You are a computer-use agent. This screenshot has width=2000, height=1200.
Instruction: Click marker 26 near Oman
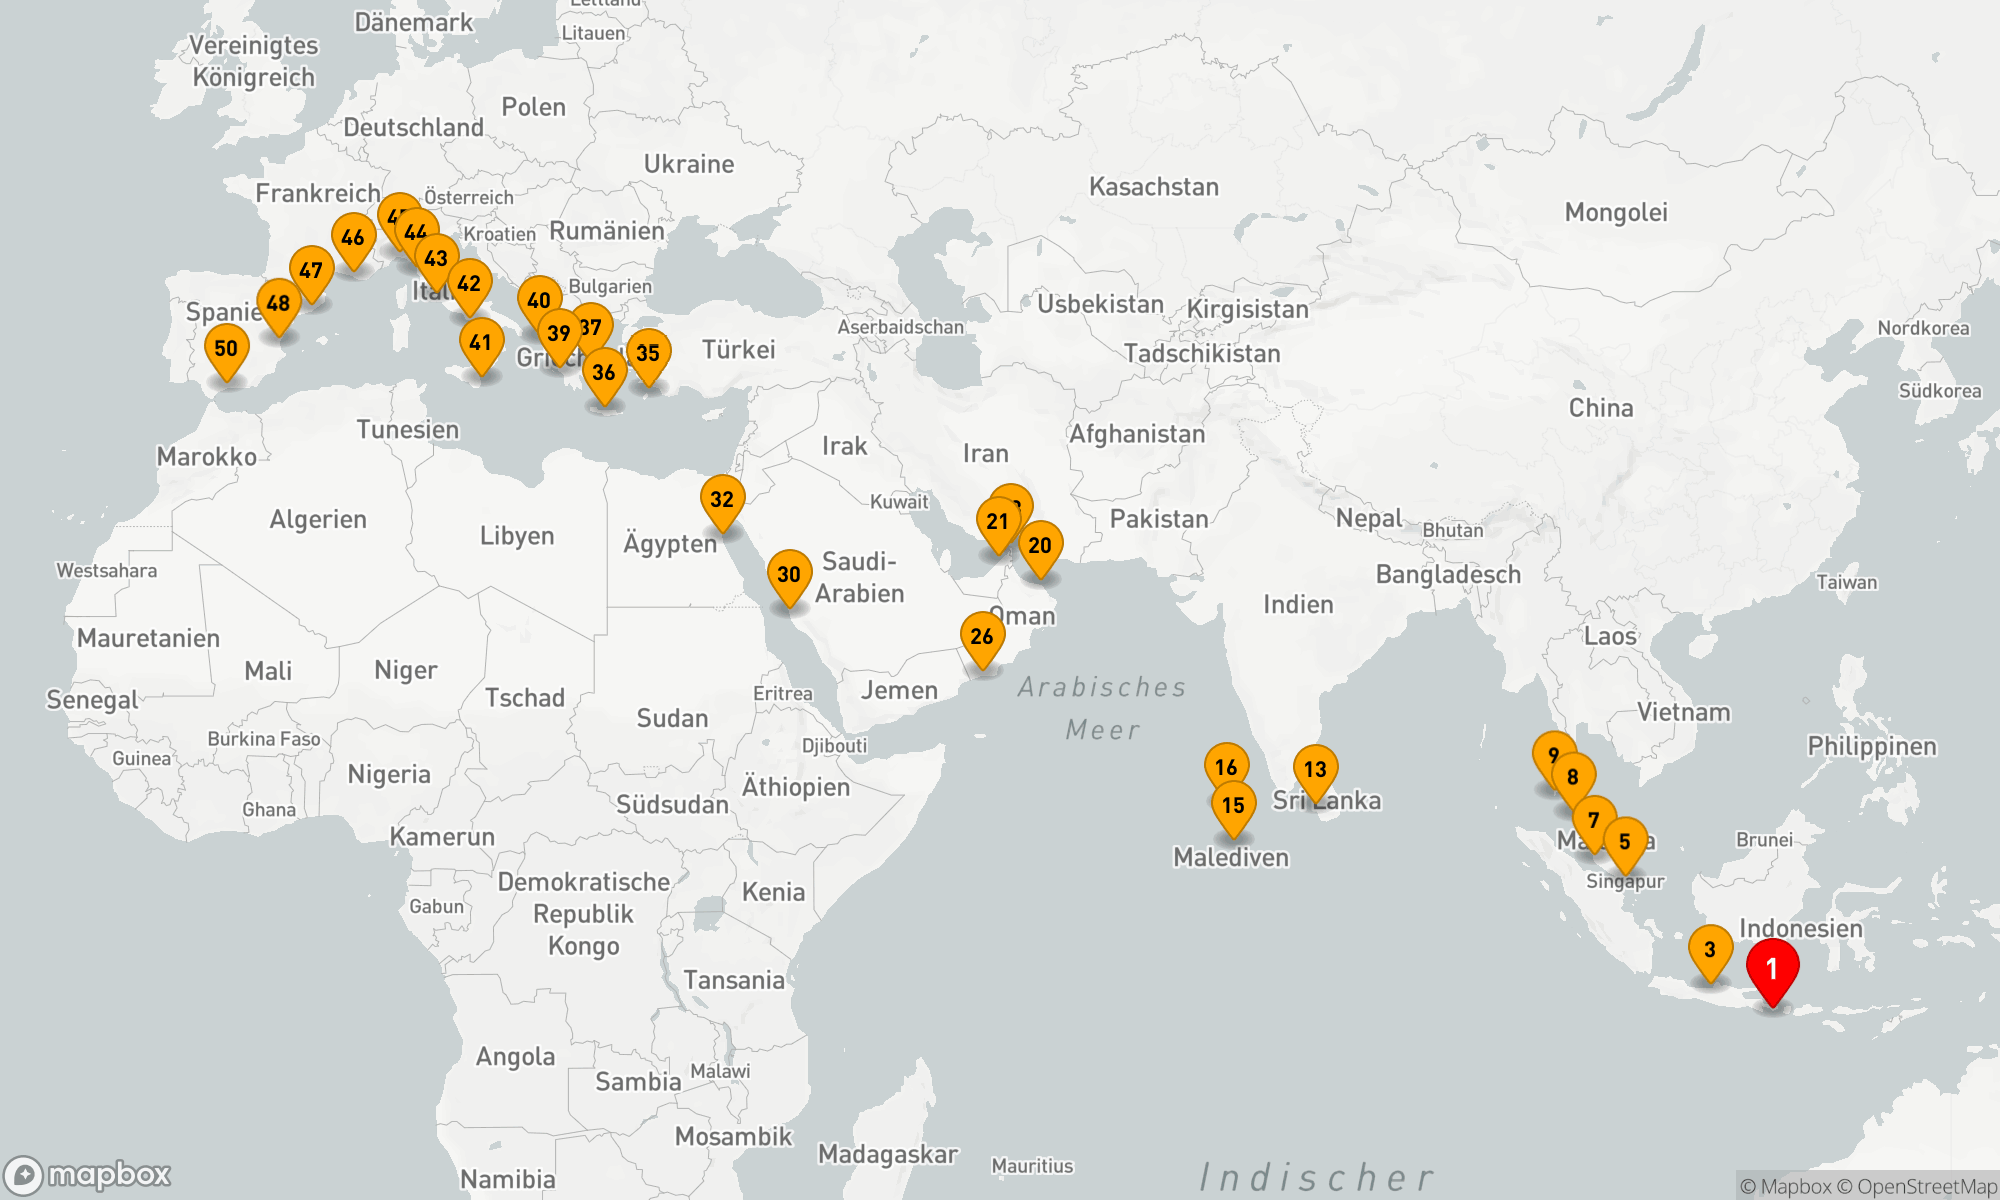(982, 636)
